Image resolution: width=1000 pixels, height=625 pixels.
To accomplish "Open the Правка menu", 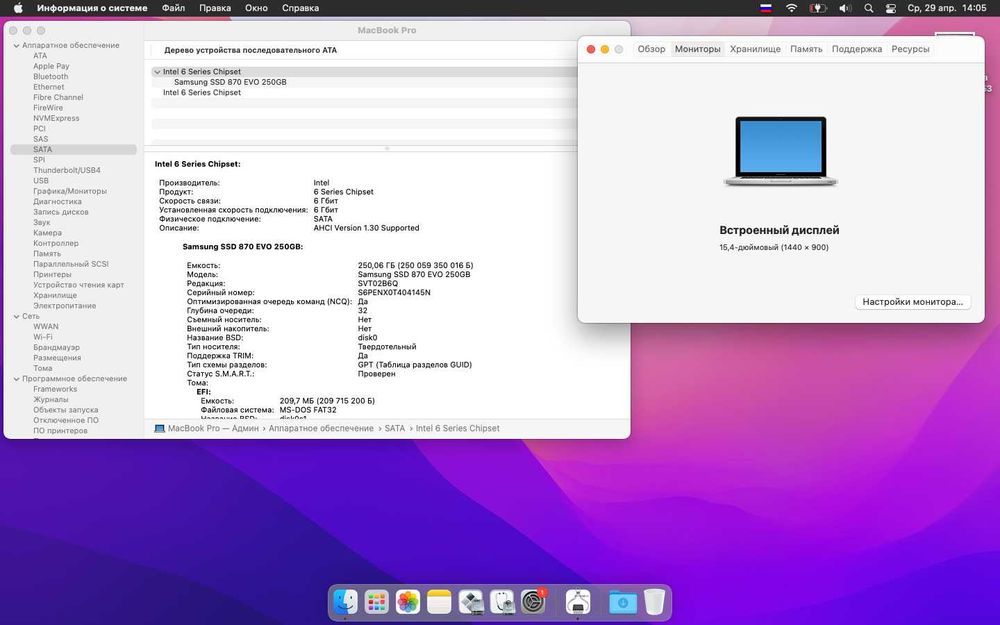I will 215,8.
